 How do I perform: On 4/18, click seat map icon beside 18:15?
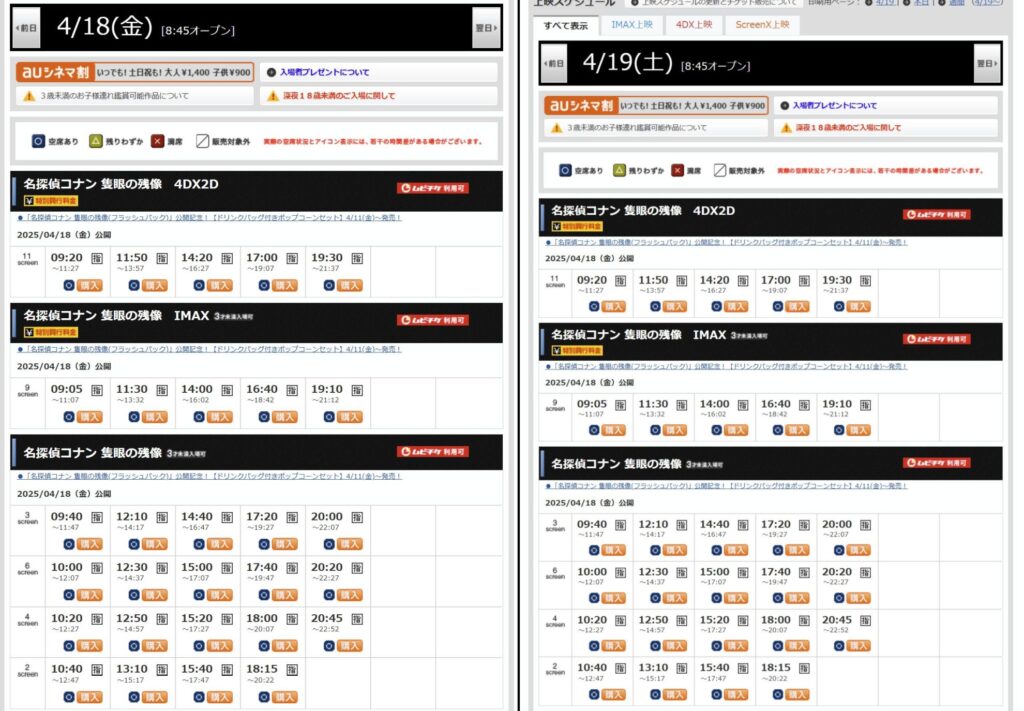coord(292,670)
